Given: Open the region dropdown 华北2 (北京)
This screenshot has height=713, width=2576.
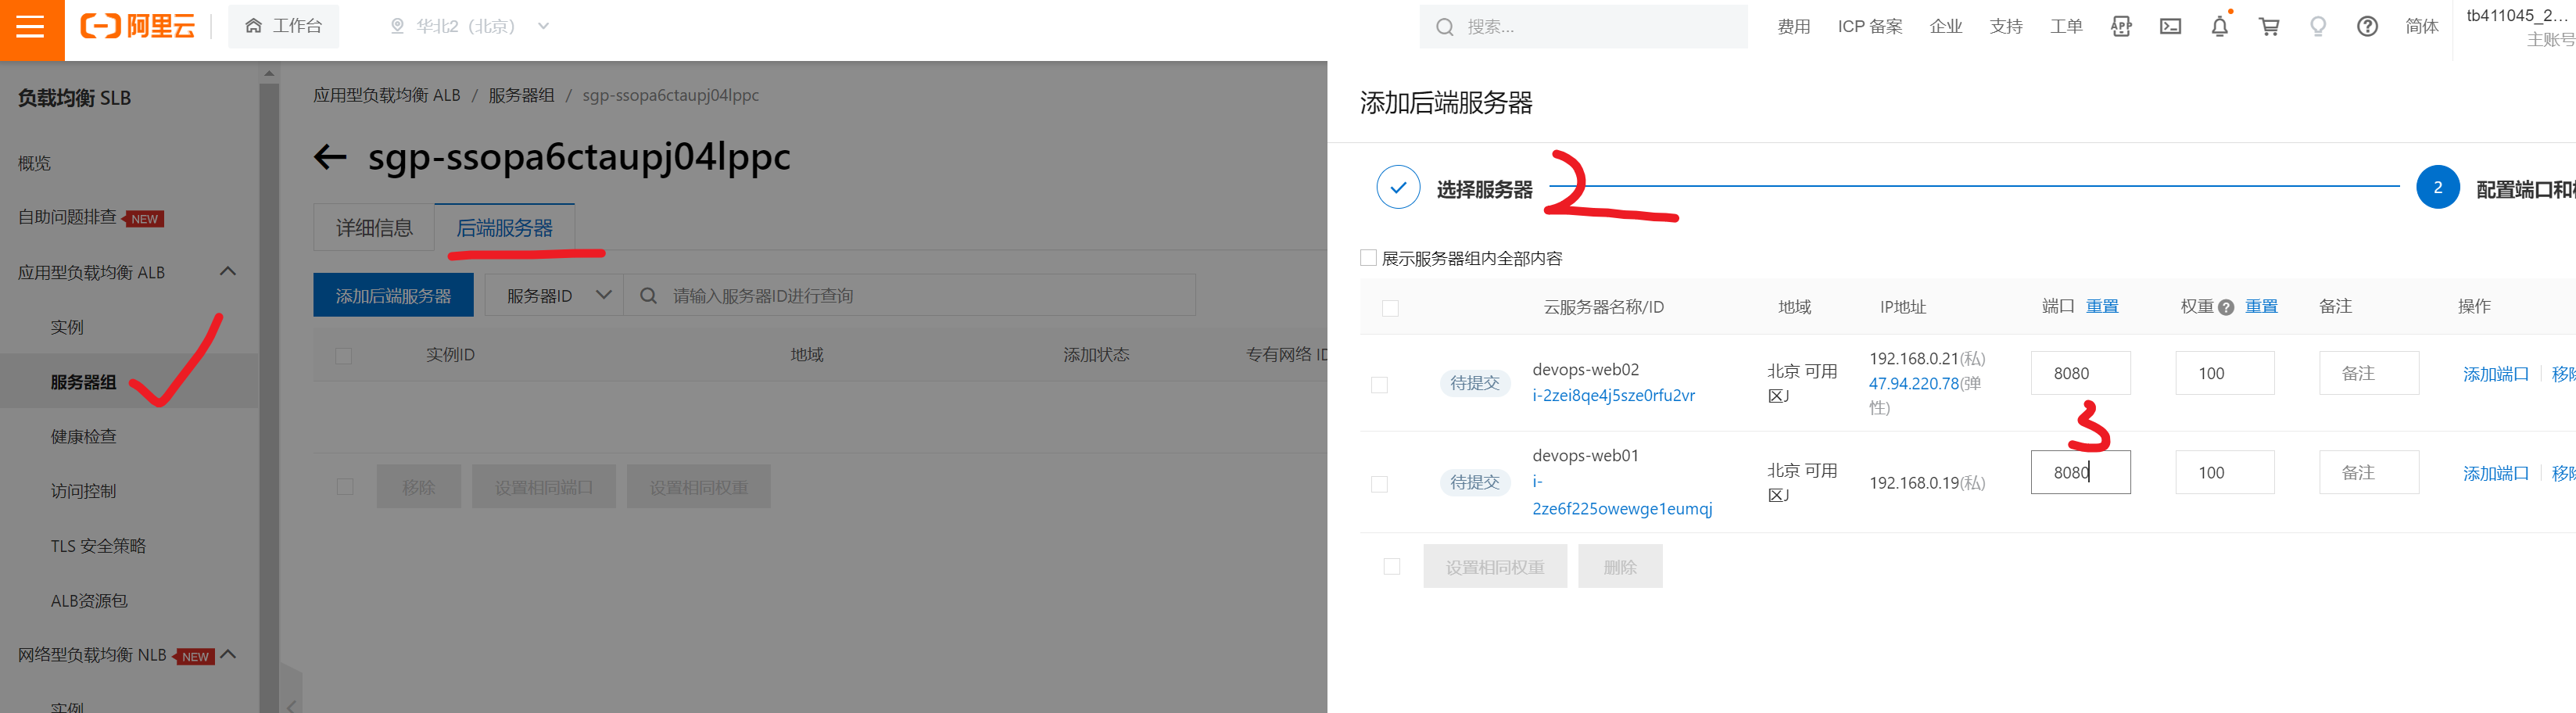Looking at the screenshot, I should (470, 27).
